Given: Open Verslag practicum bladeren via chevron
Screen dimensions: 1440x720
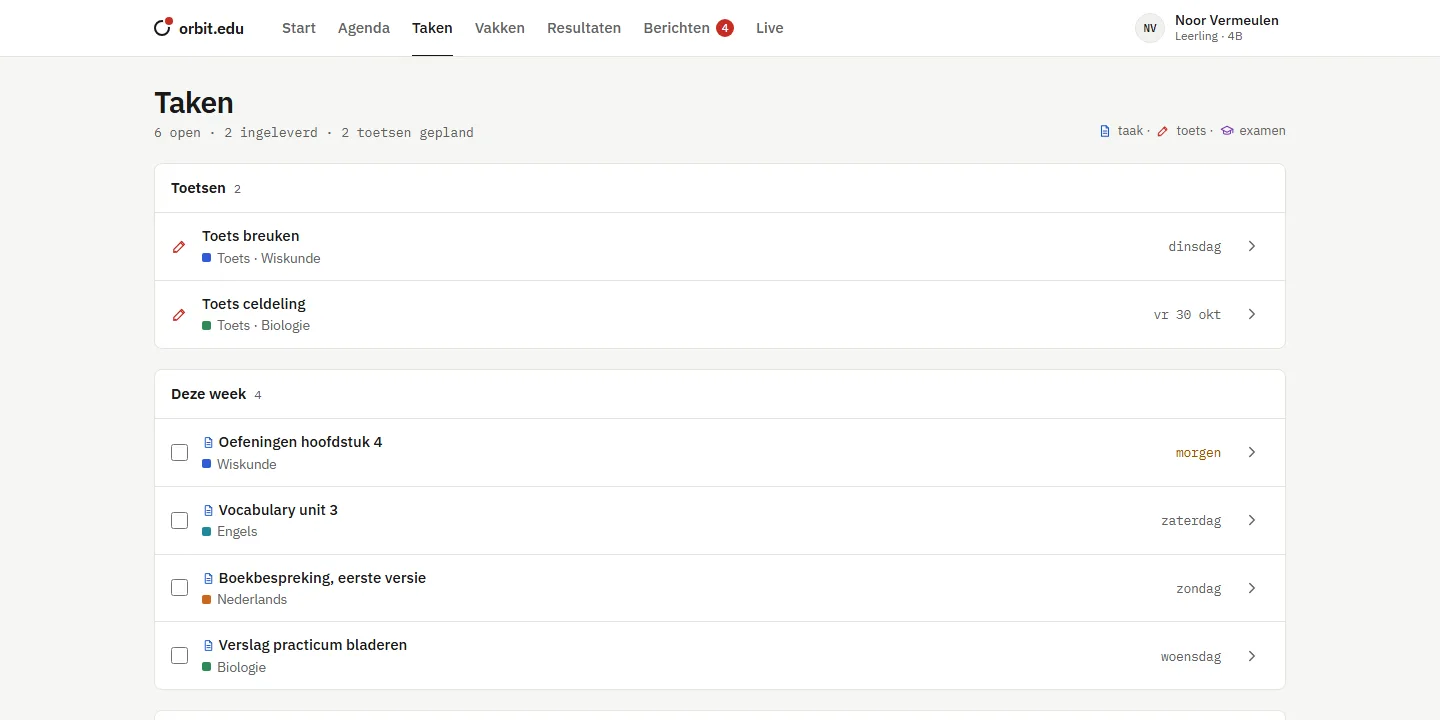Looking at the screenshot, I should point(1252,656).
